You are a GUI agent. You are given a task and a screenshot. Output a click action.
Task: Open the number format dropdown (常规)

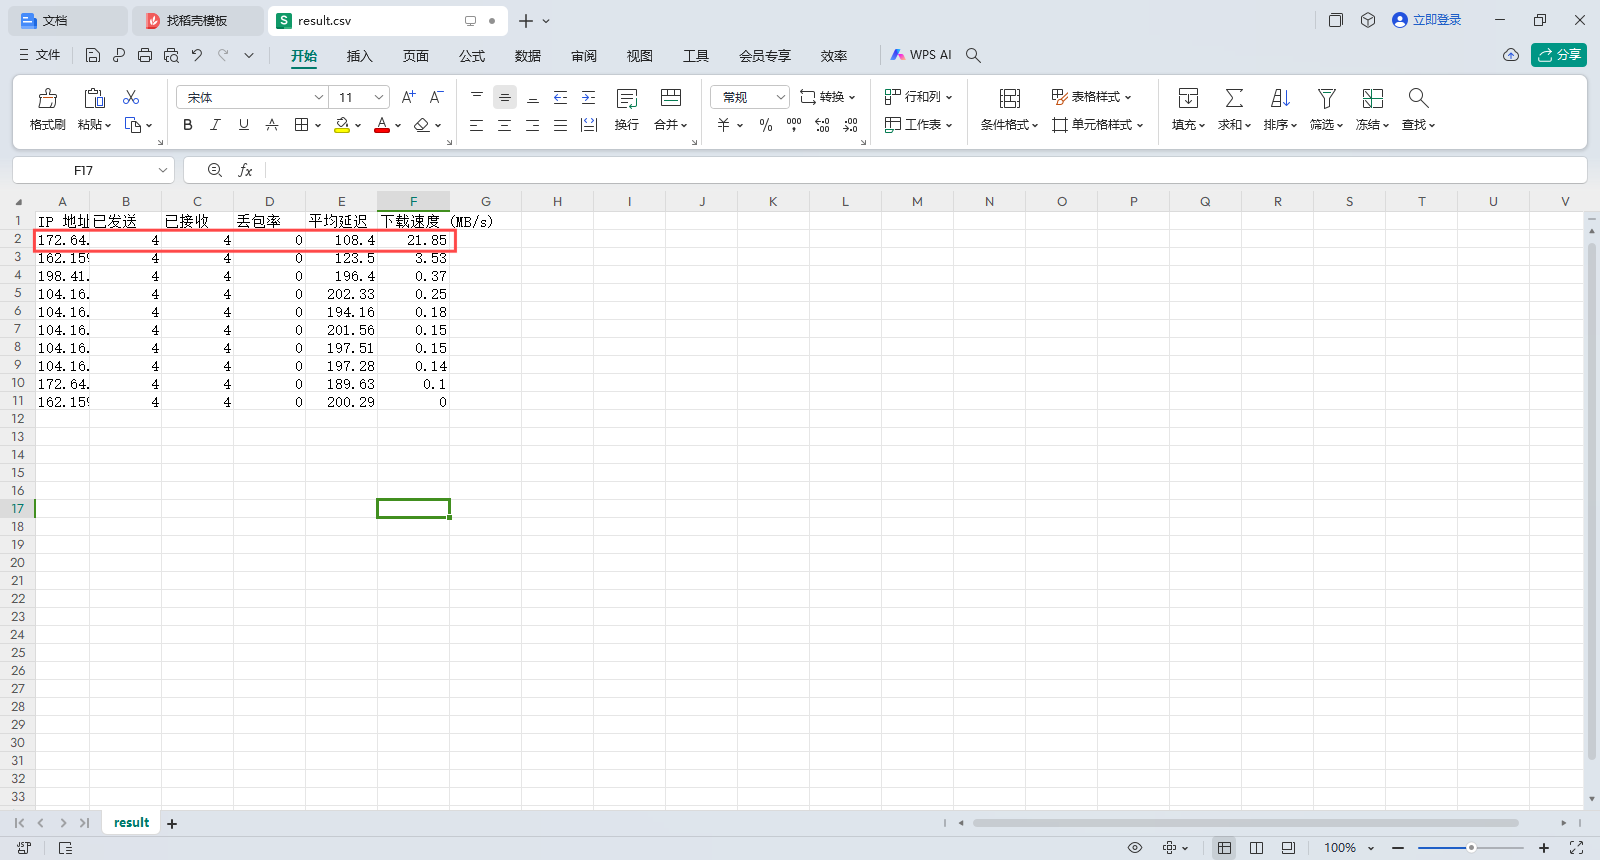coord(781,97)
